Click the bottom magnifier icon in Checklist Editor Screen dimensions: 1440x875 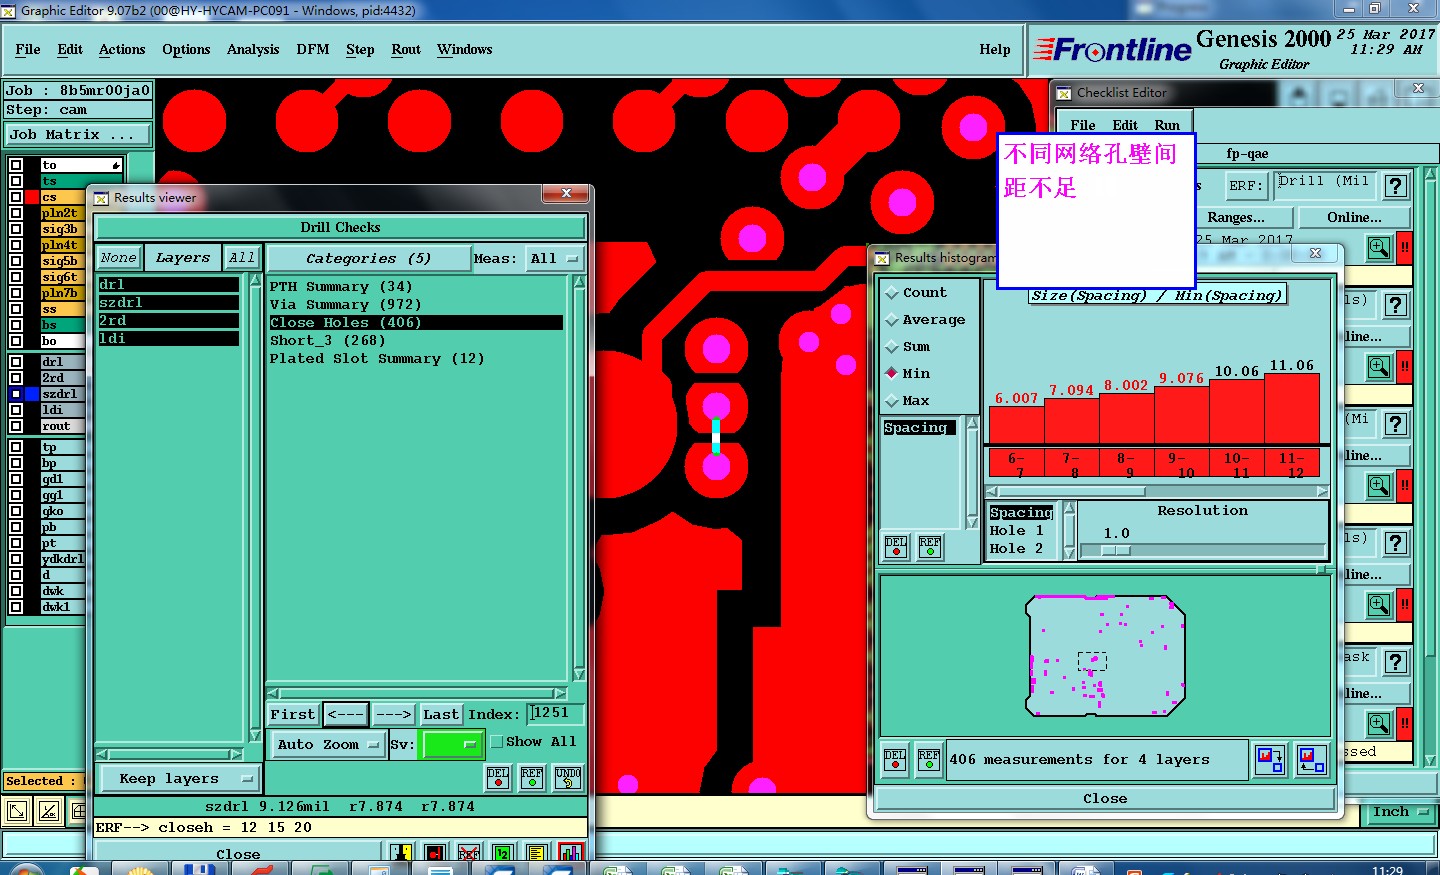tap(1379, 724)
